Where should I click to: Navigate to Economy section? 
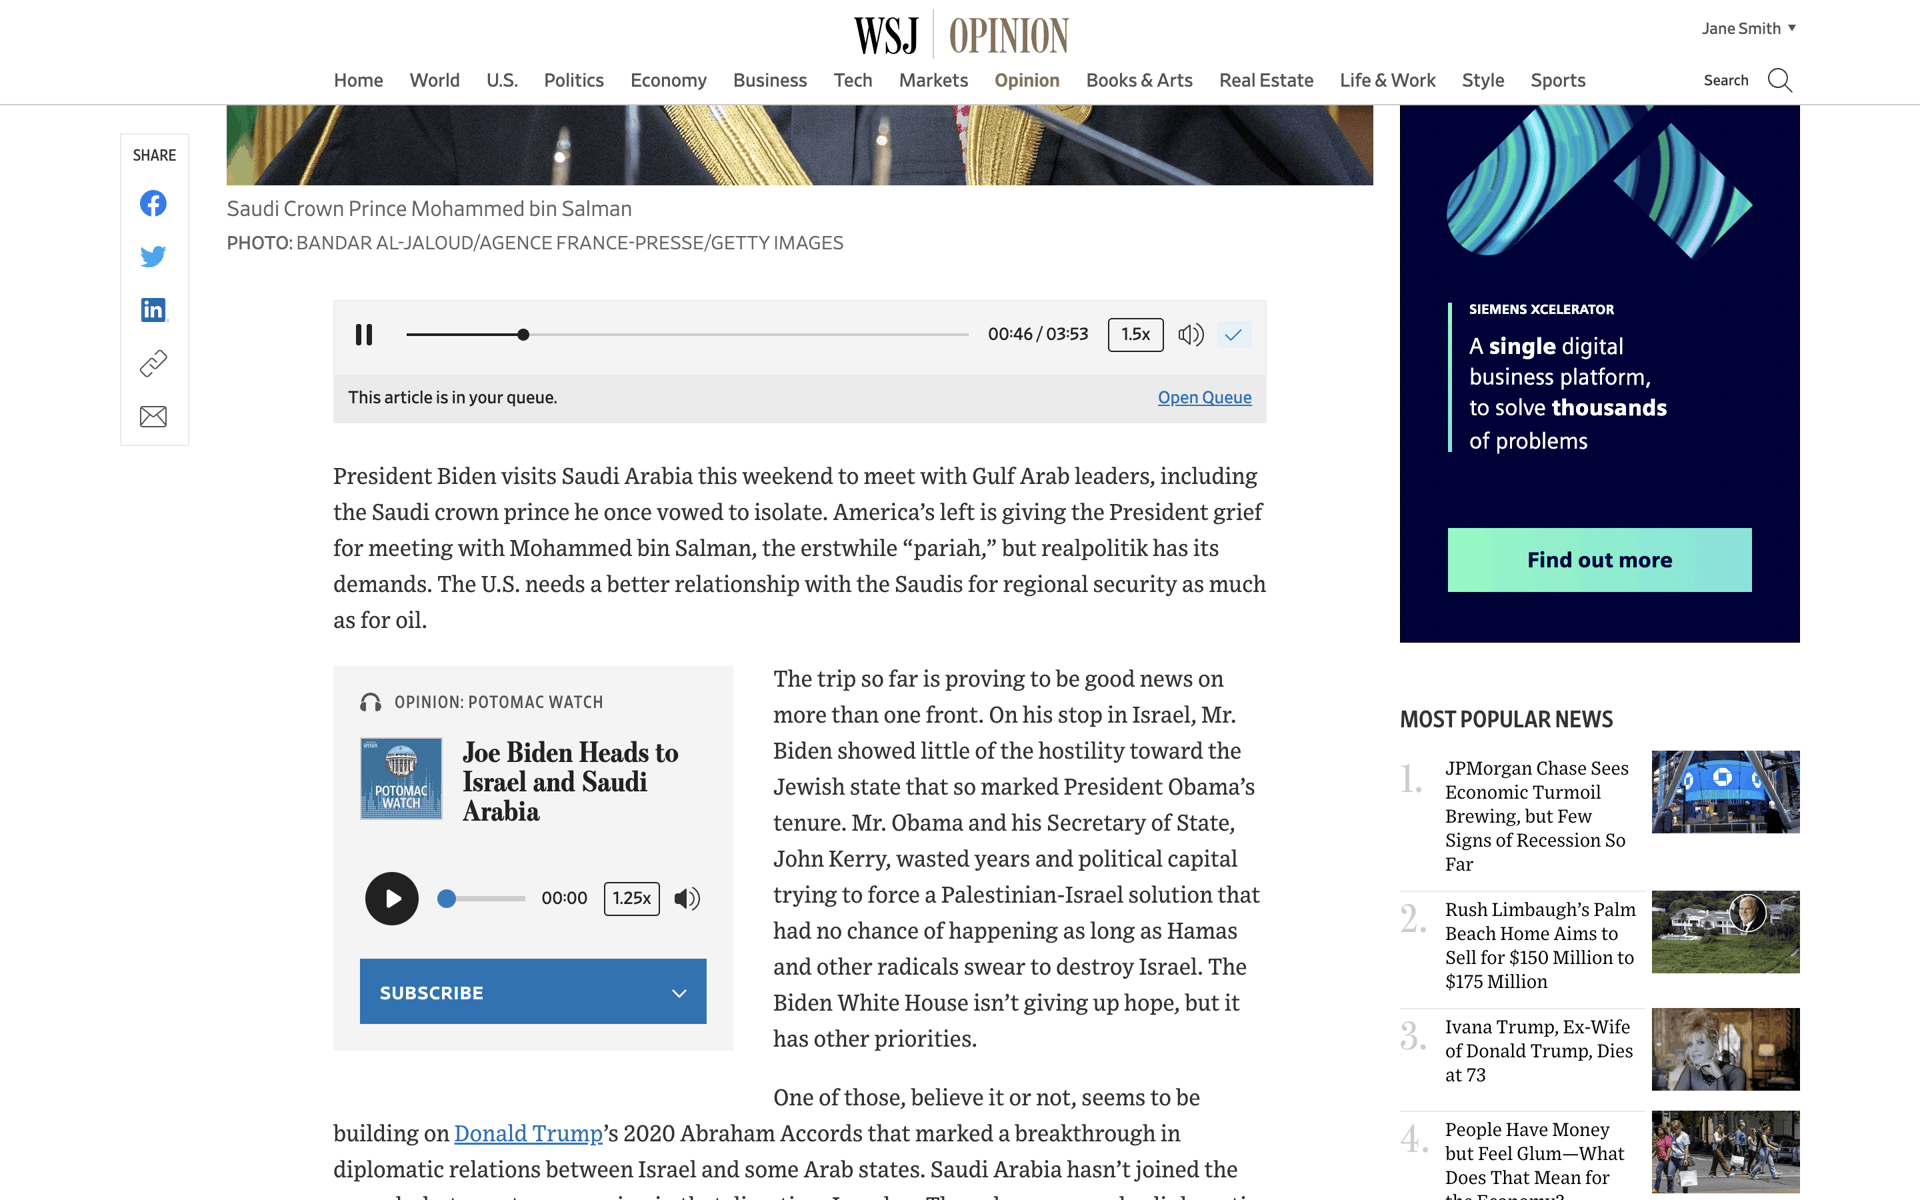click(x=668, y=80)
